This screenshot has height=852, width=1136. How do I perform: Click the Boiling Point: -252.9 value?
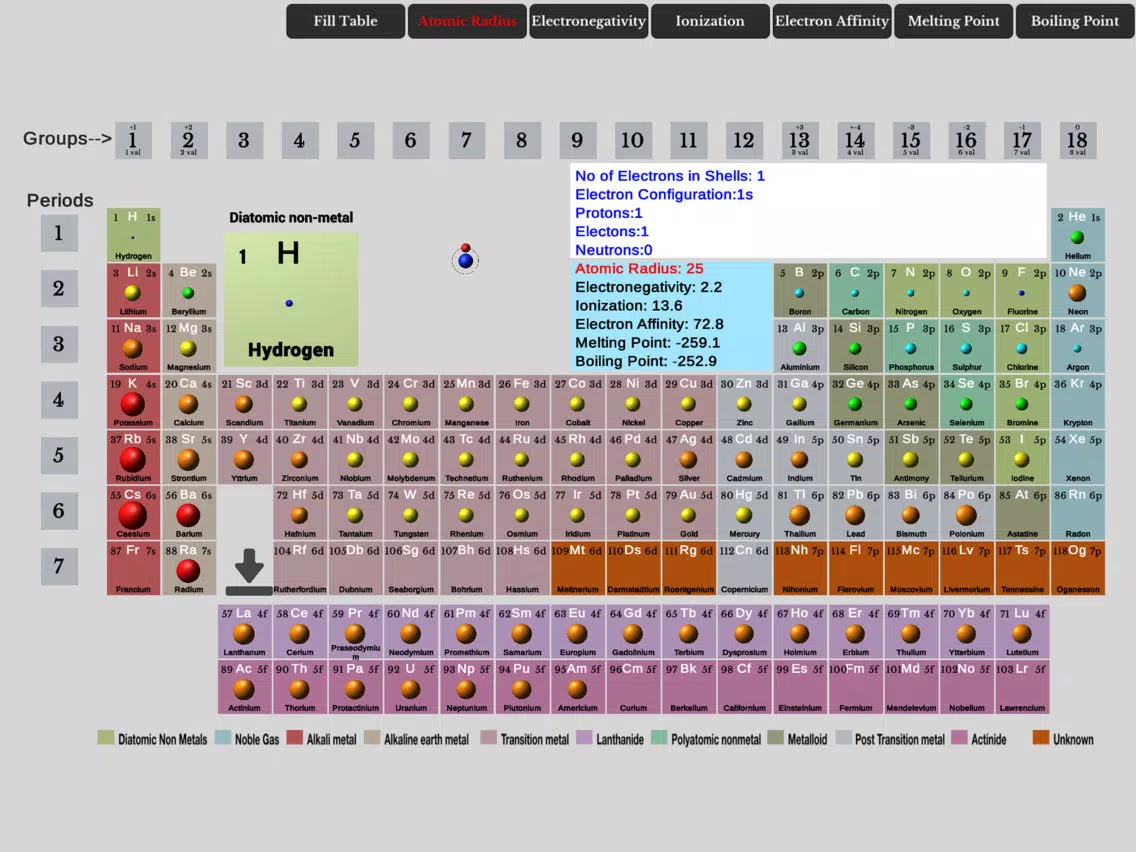click(646, 361)
